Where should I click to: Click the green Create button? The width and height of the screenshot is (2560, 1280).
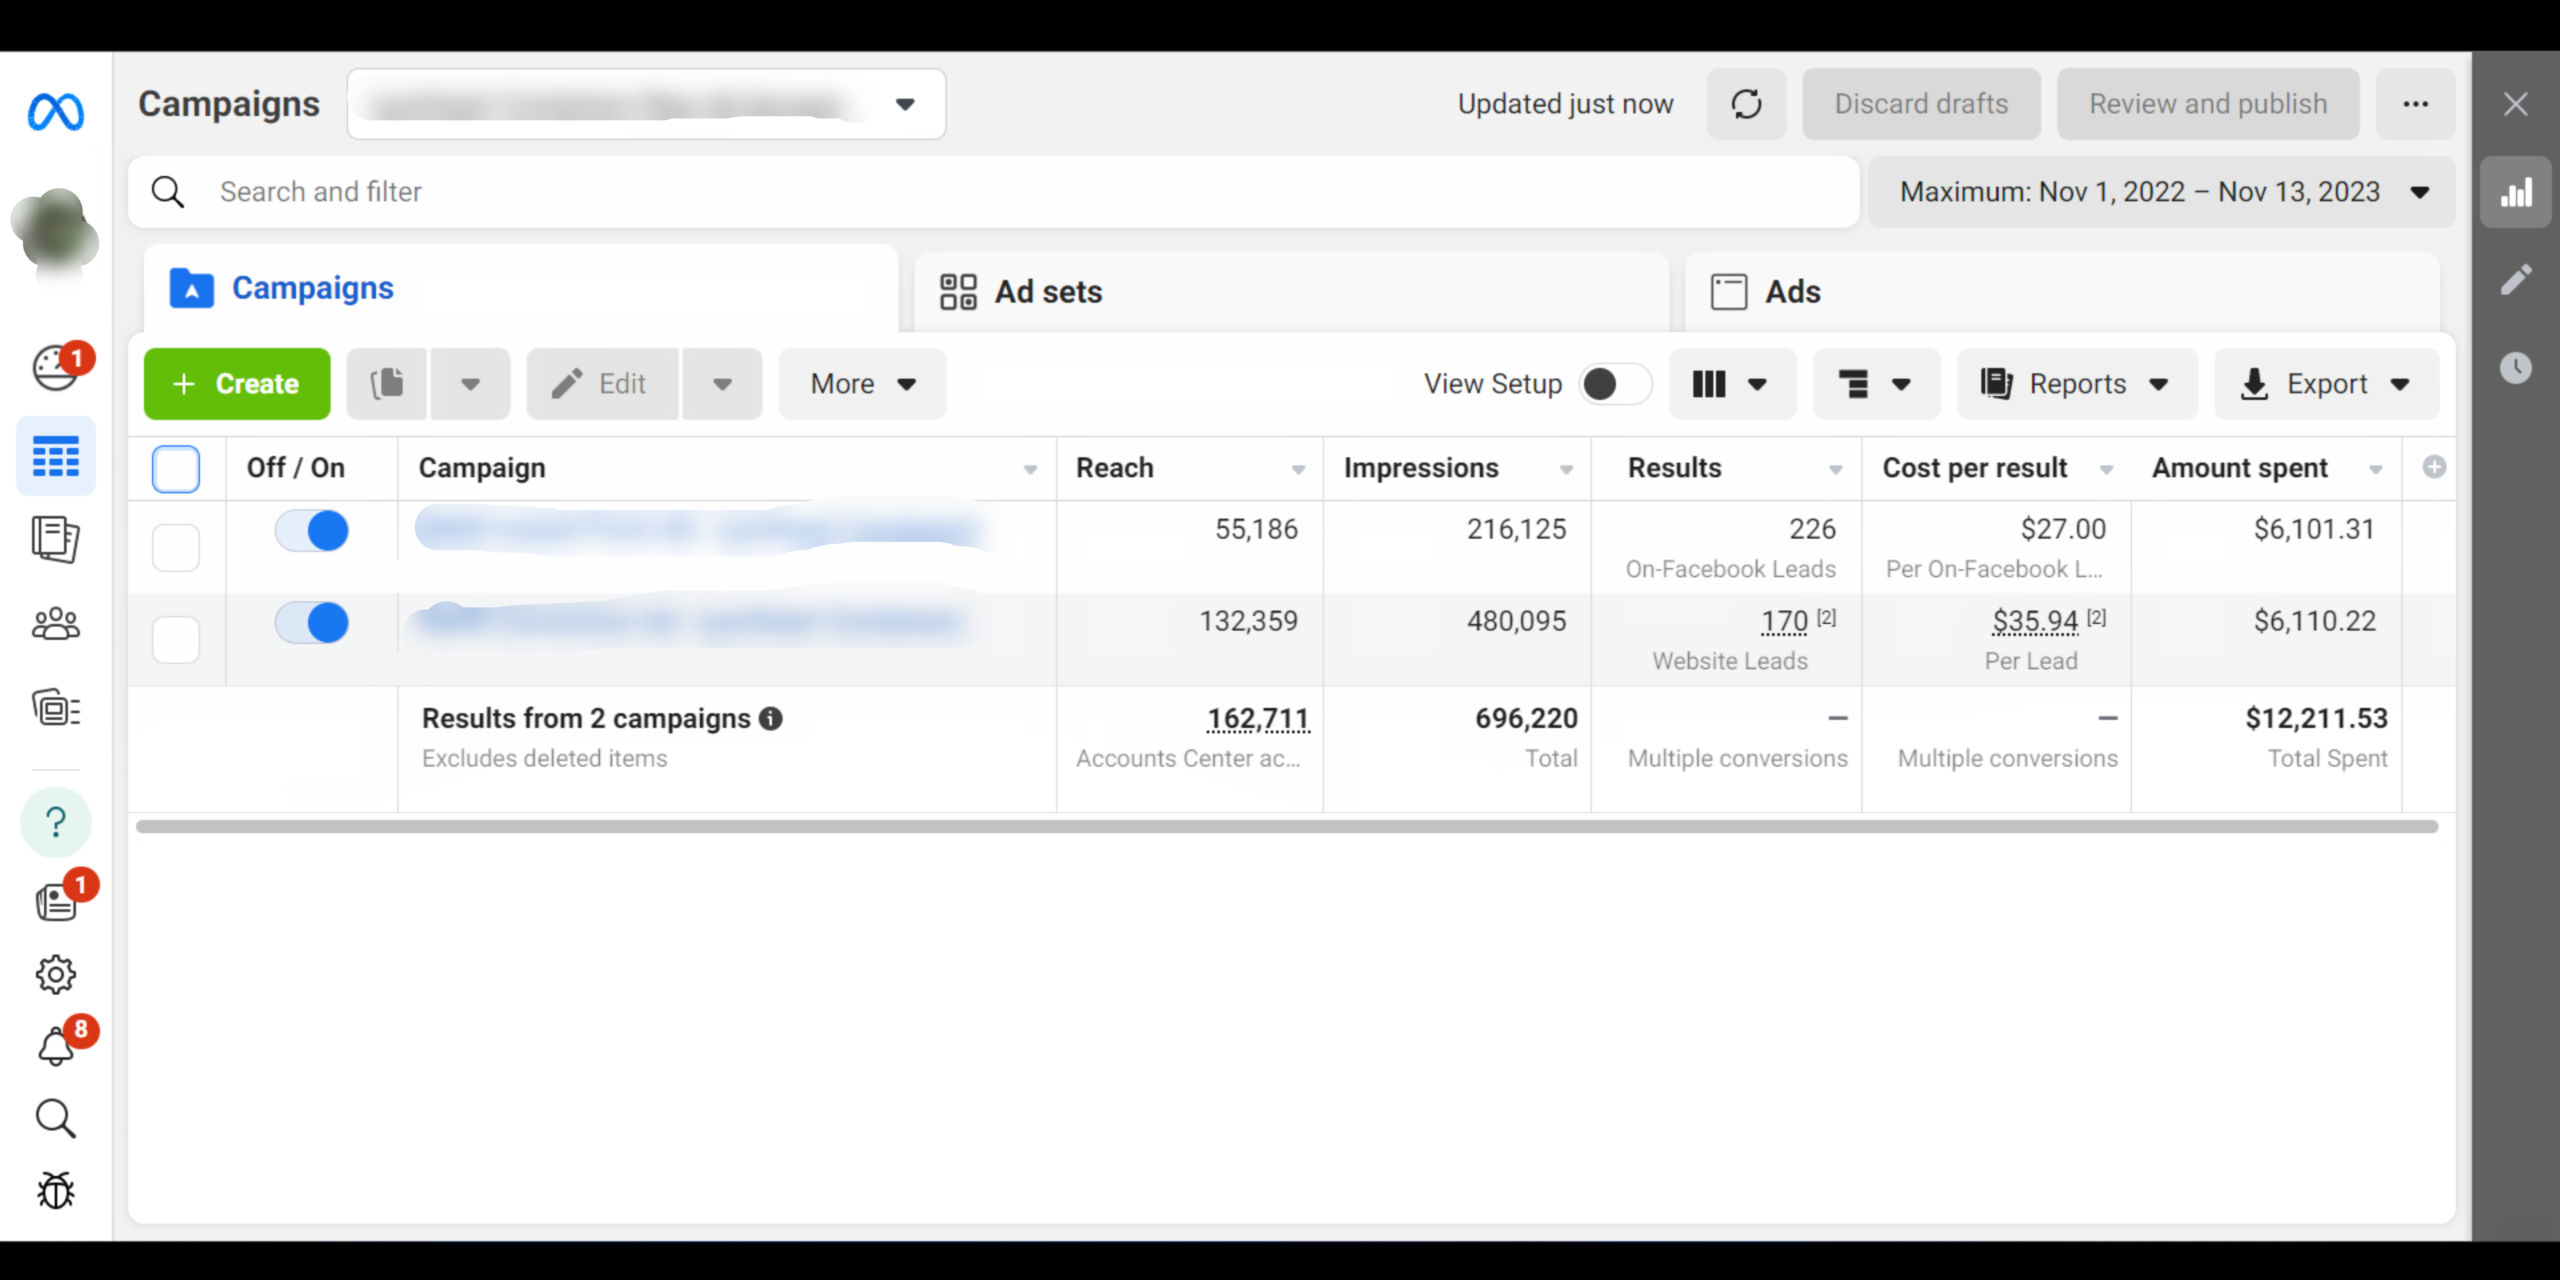pos(237,384)
